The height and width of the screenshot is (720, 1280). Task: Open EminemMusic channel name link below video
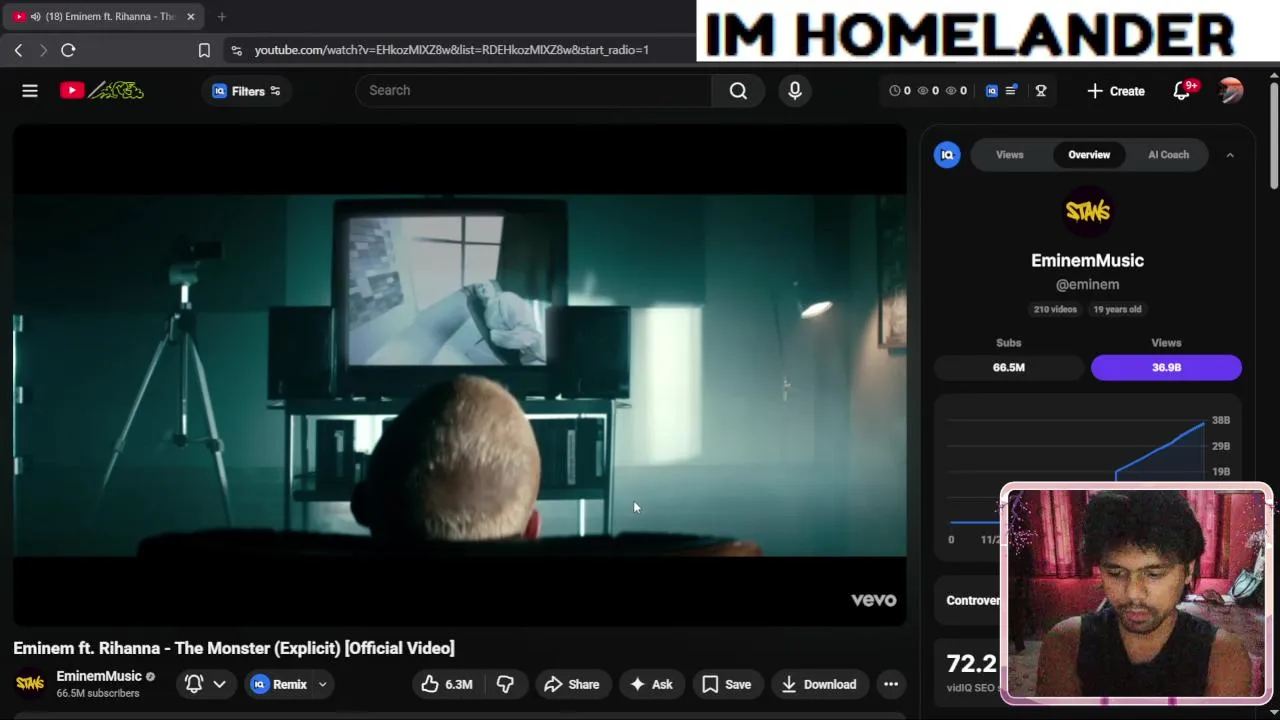tap(99, 677)
